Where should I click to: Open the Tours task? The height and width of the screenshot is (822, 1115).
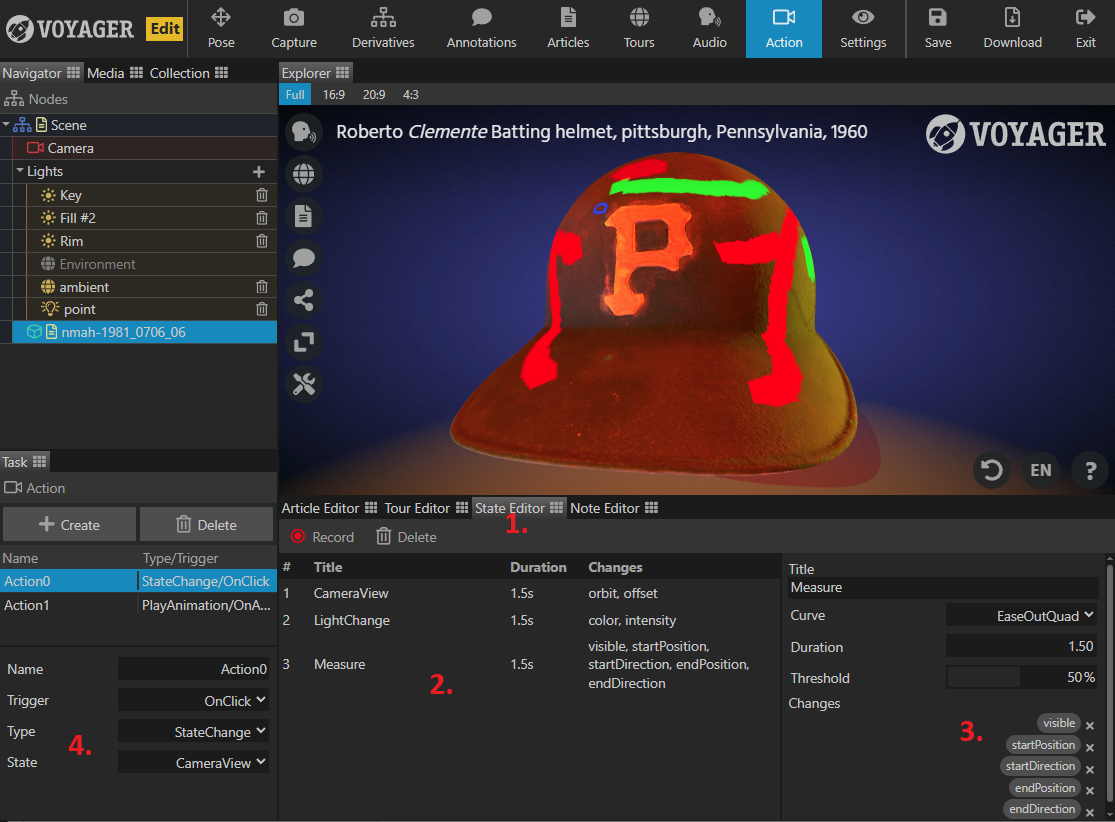[639, 29]
